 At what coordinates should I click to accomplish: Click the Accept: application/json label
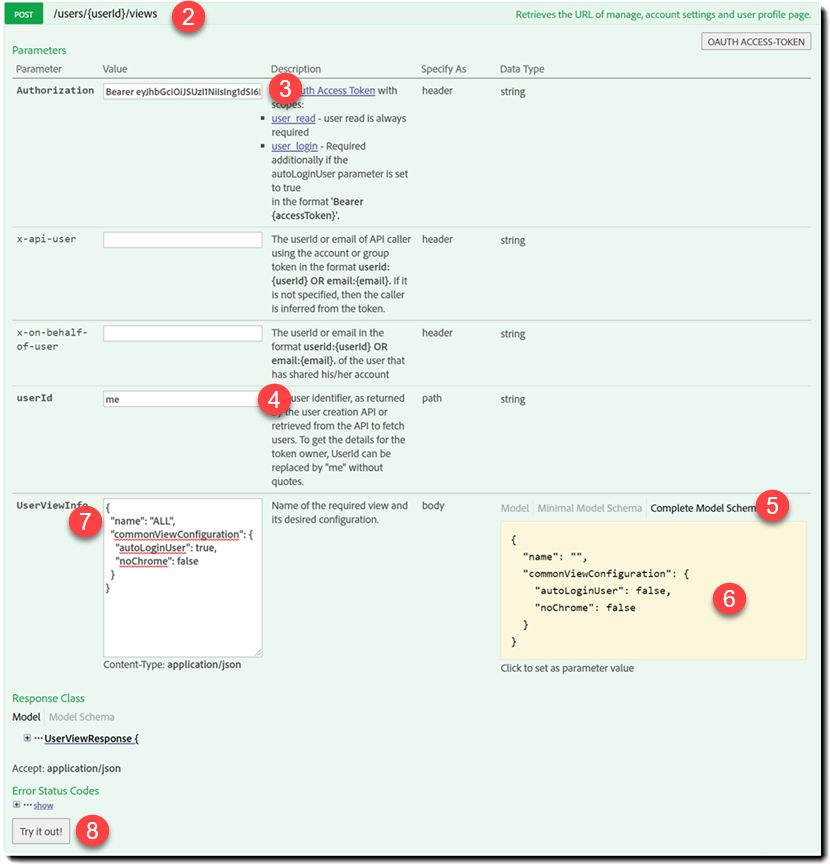click(x=66, y=768)
